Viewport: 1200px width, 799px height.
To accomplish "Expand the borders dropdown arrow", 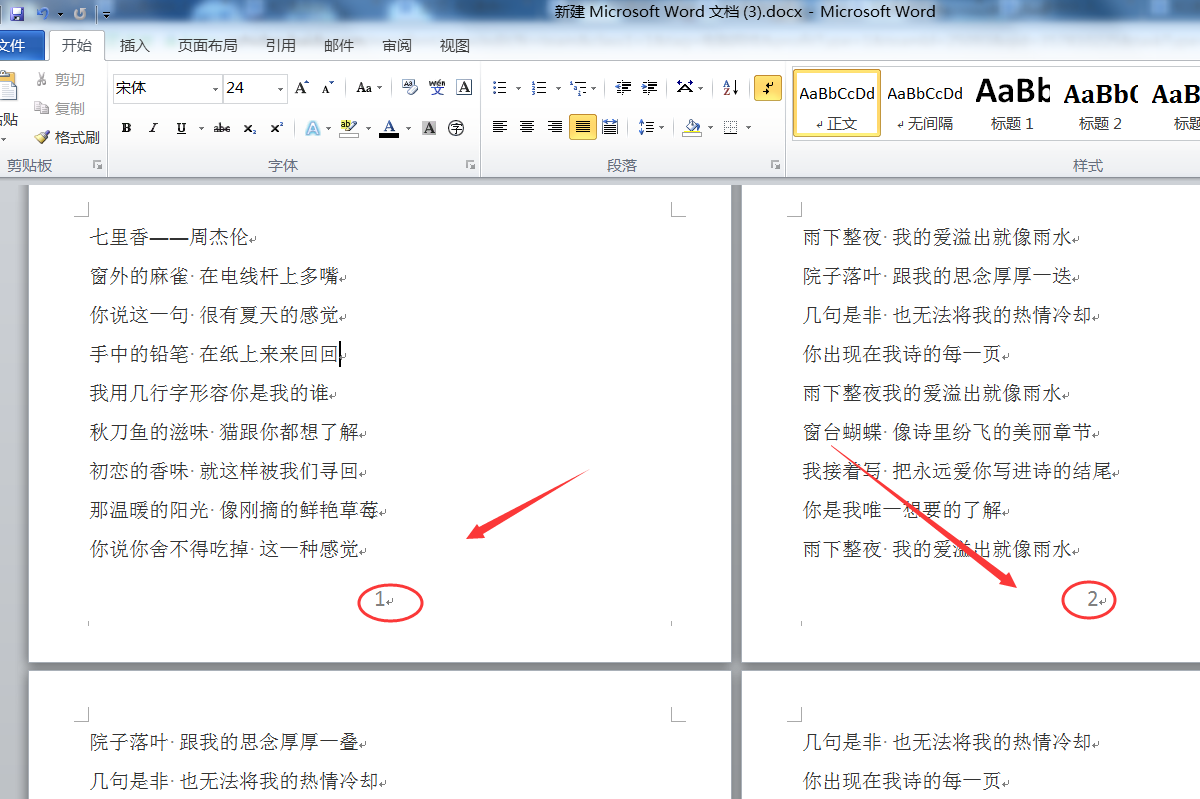I will coord(748,127).
